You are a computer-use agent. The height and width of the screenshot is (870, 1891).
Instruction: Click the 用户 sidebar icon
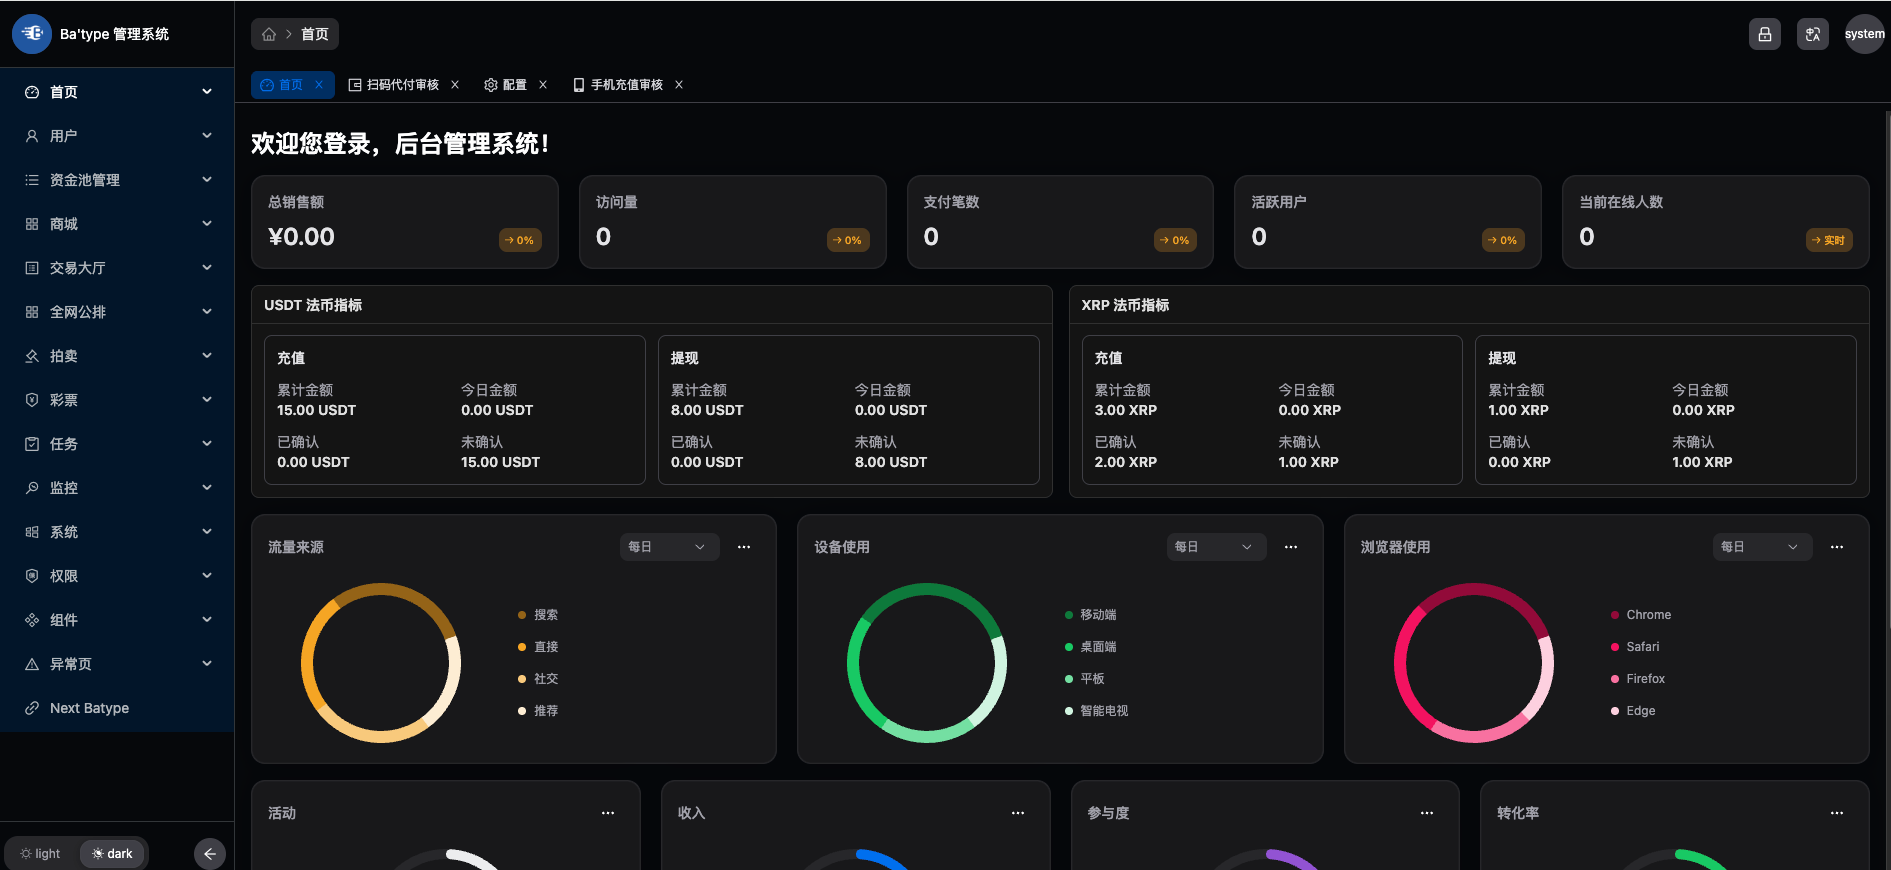[32, 136]
